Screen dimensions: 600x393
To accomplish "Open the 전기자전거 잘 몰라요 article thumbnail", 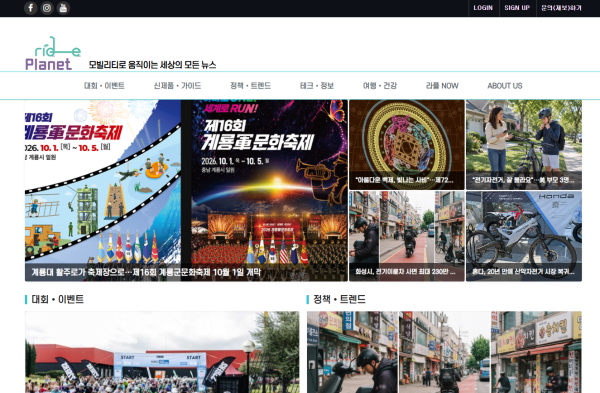I will coord(524,145).
